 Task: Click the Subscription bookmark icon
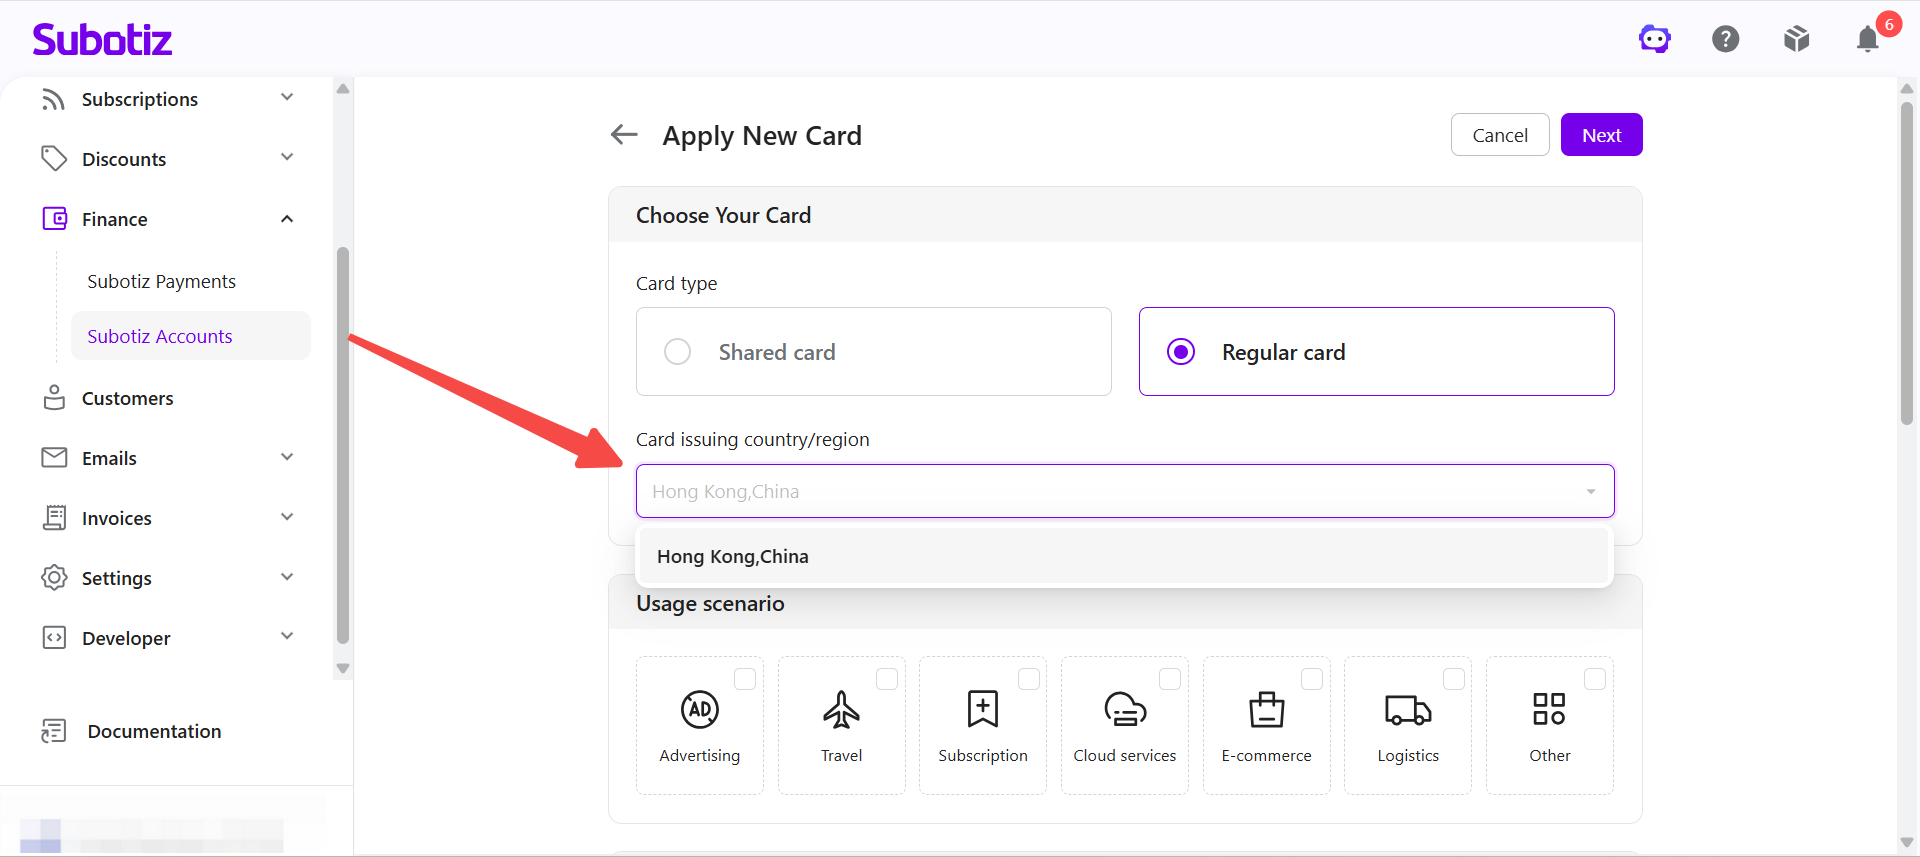983,709
